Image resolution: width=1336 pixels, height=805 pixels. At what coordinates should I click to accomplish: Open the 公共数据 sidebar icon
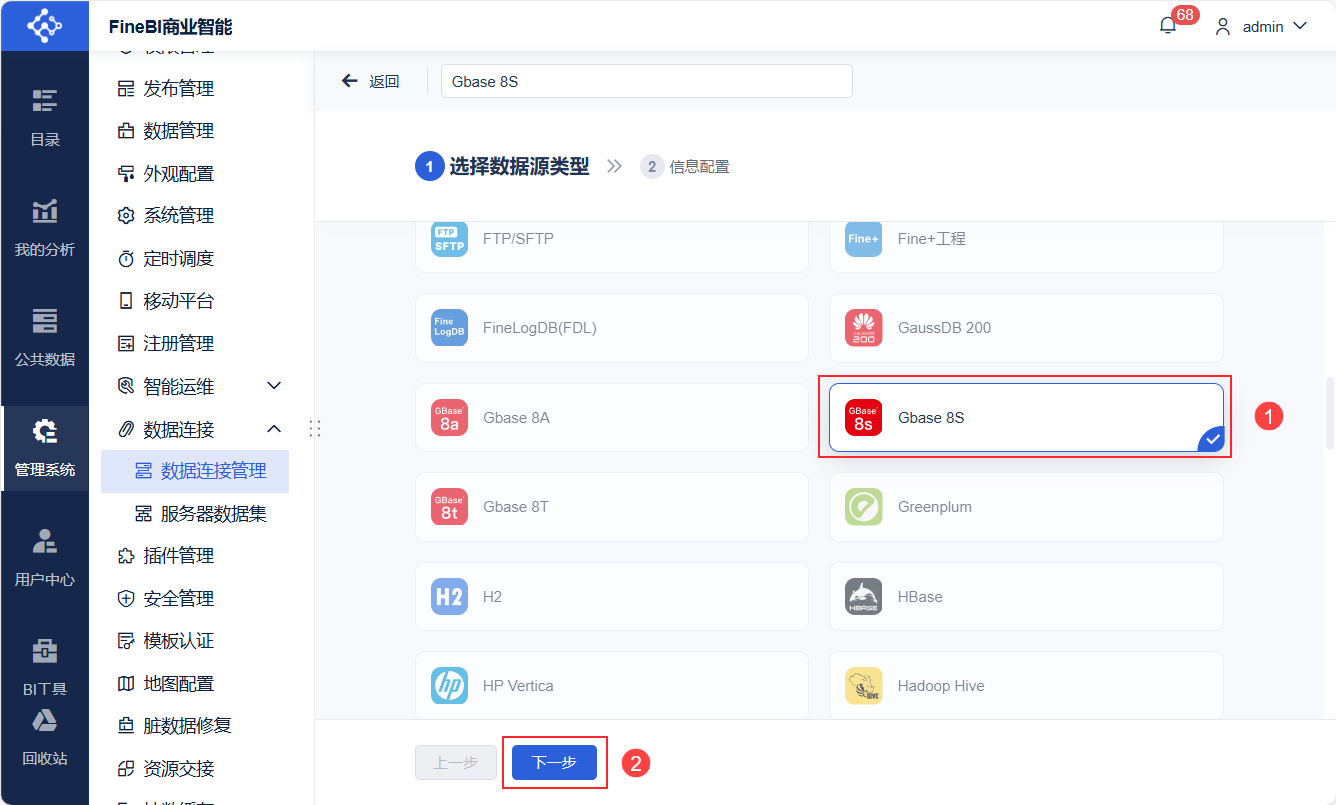pos(45,337)
